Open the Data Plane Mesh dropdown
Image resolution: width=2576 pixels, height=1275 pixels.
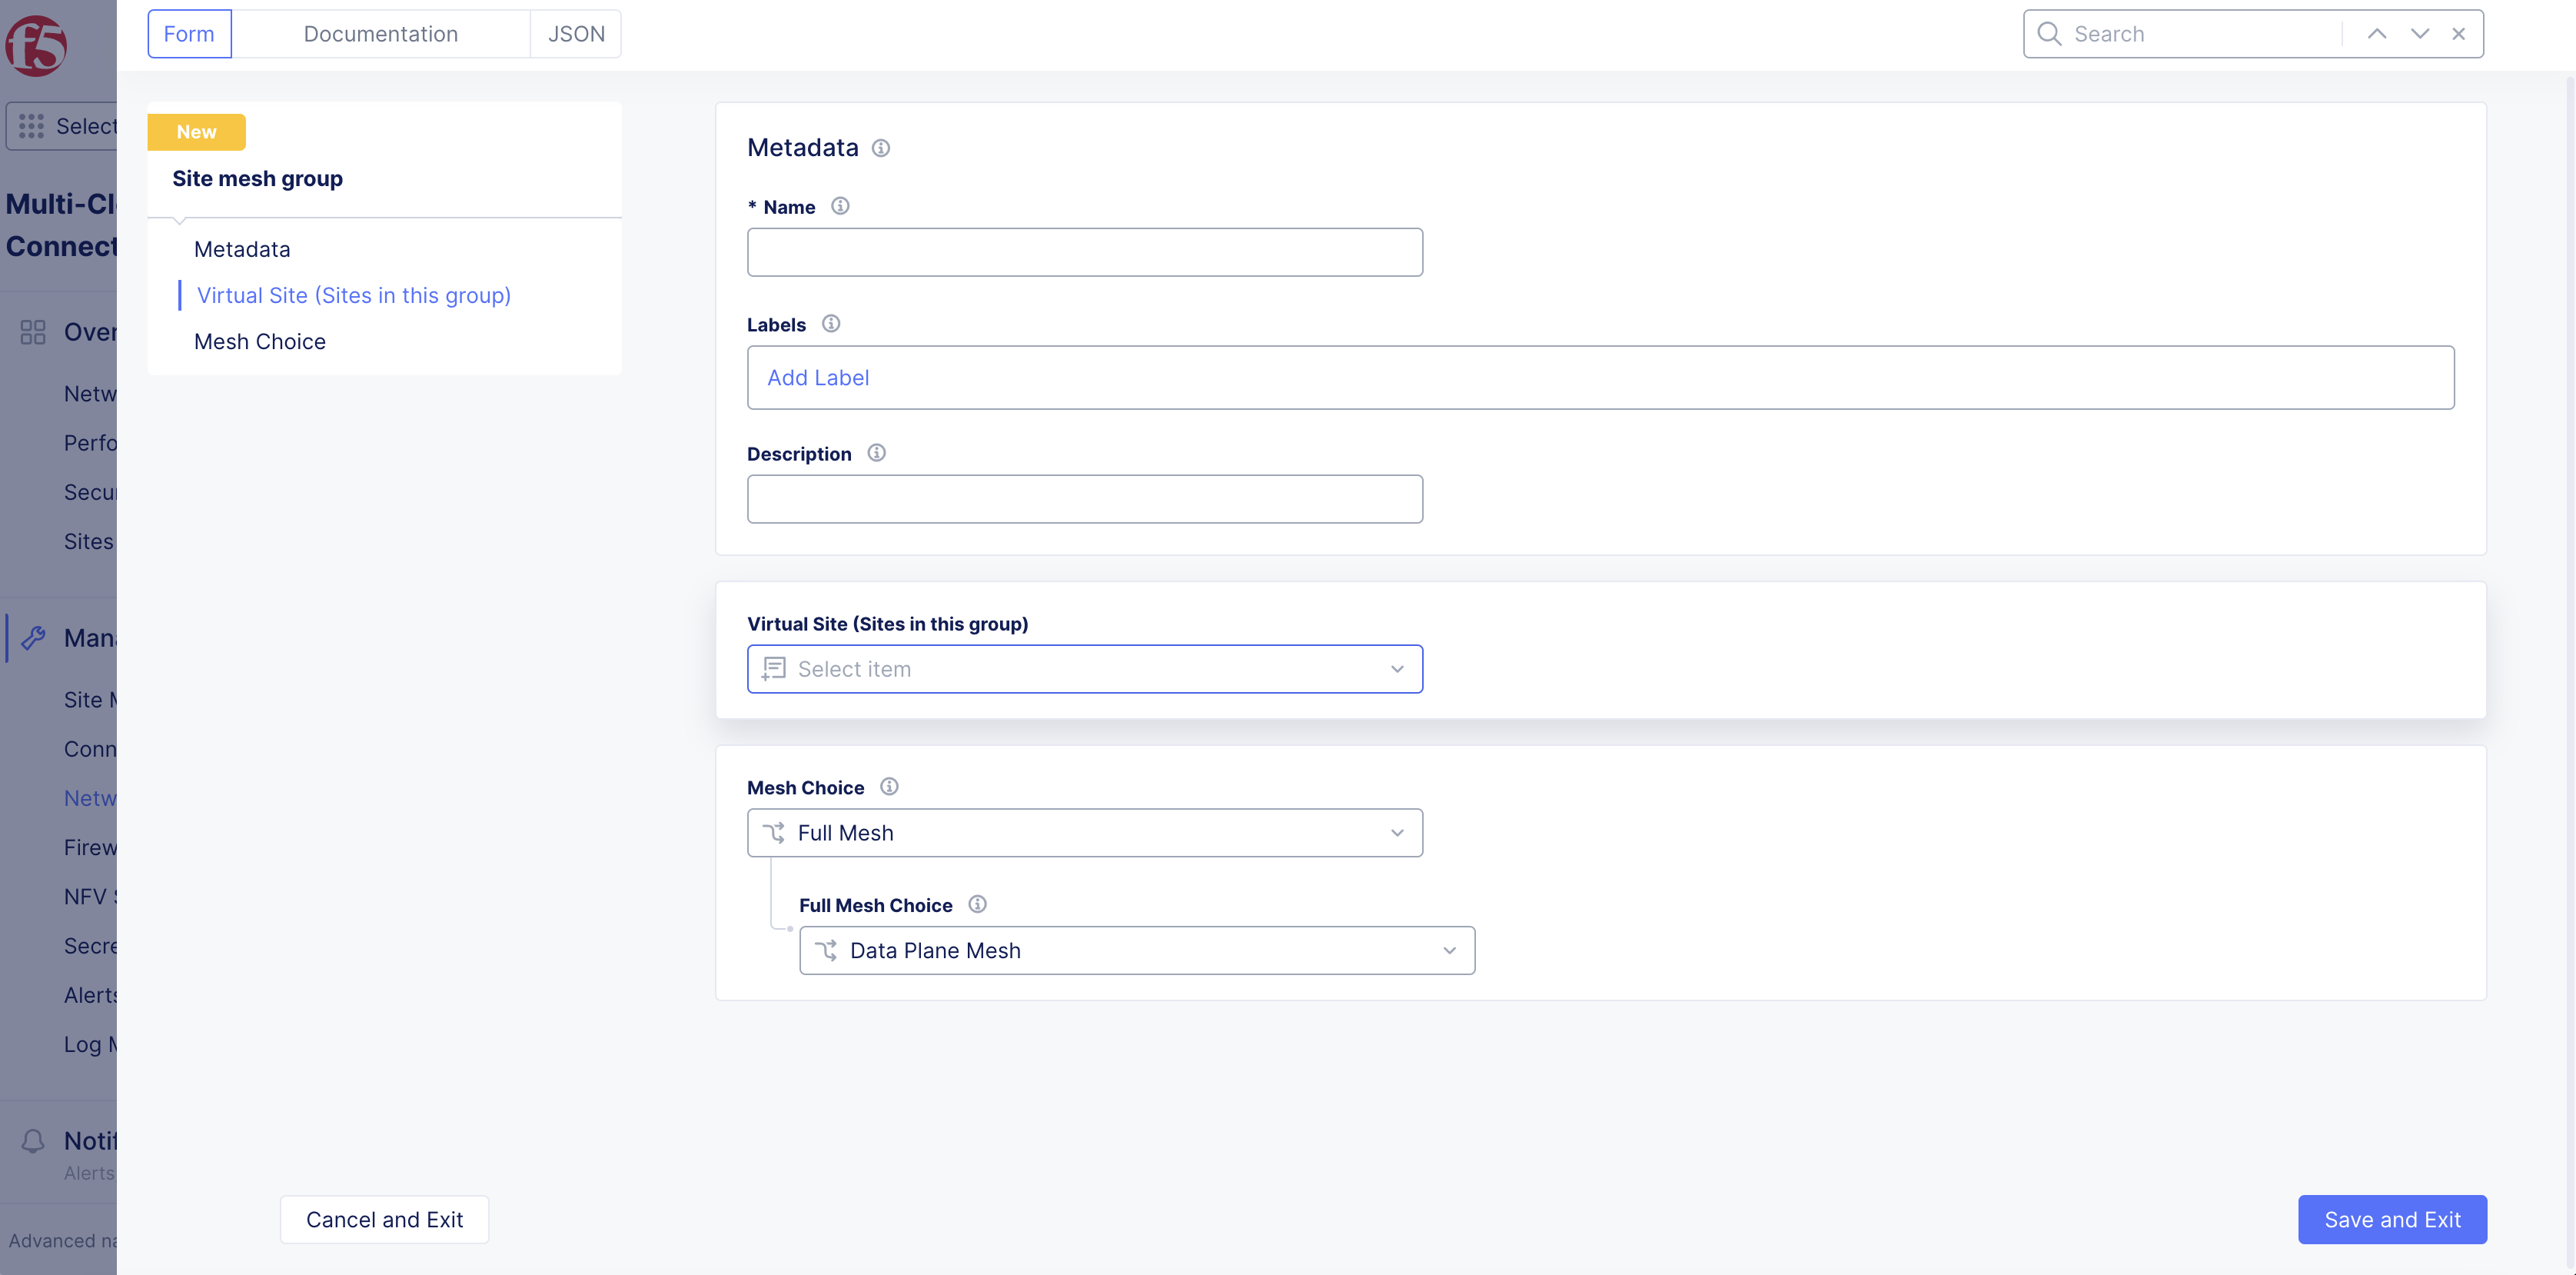[x=1136, y=950]
